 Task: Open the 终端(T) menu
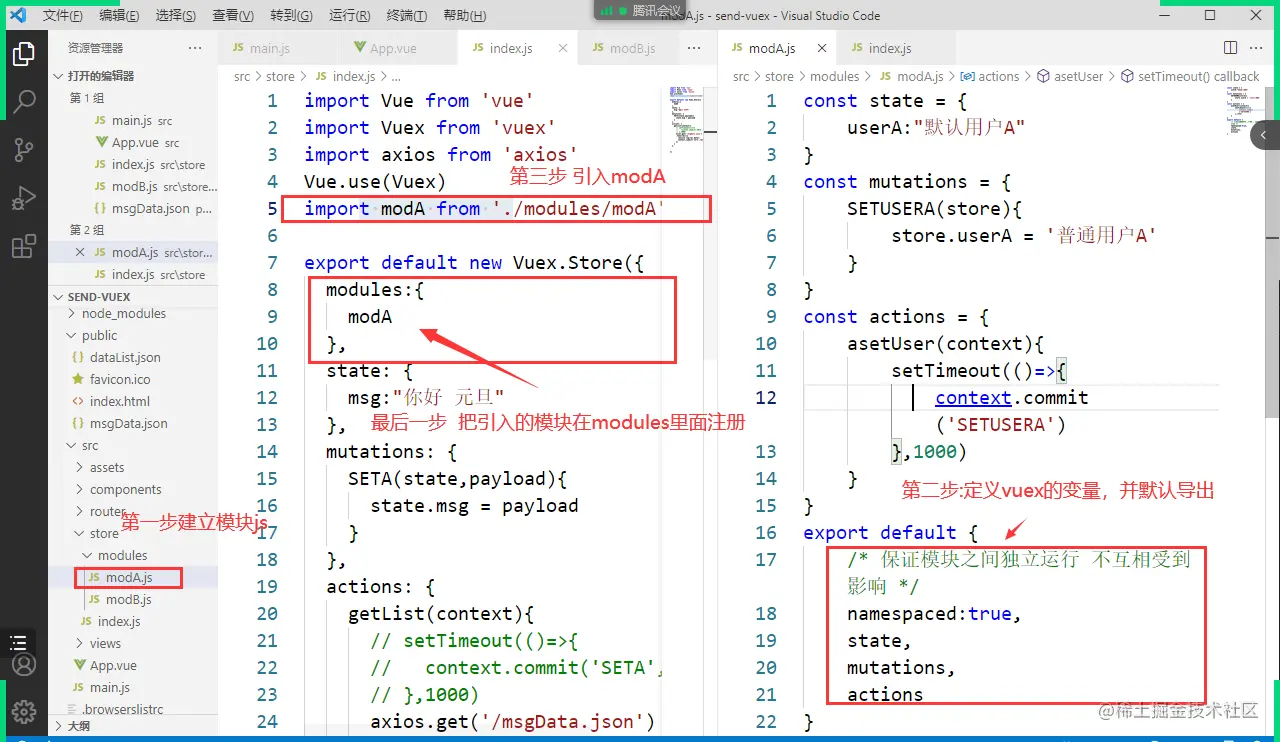pyautogui.click(x=407, y=16)
